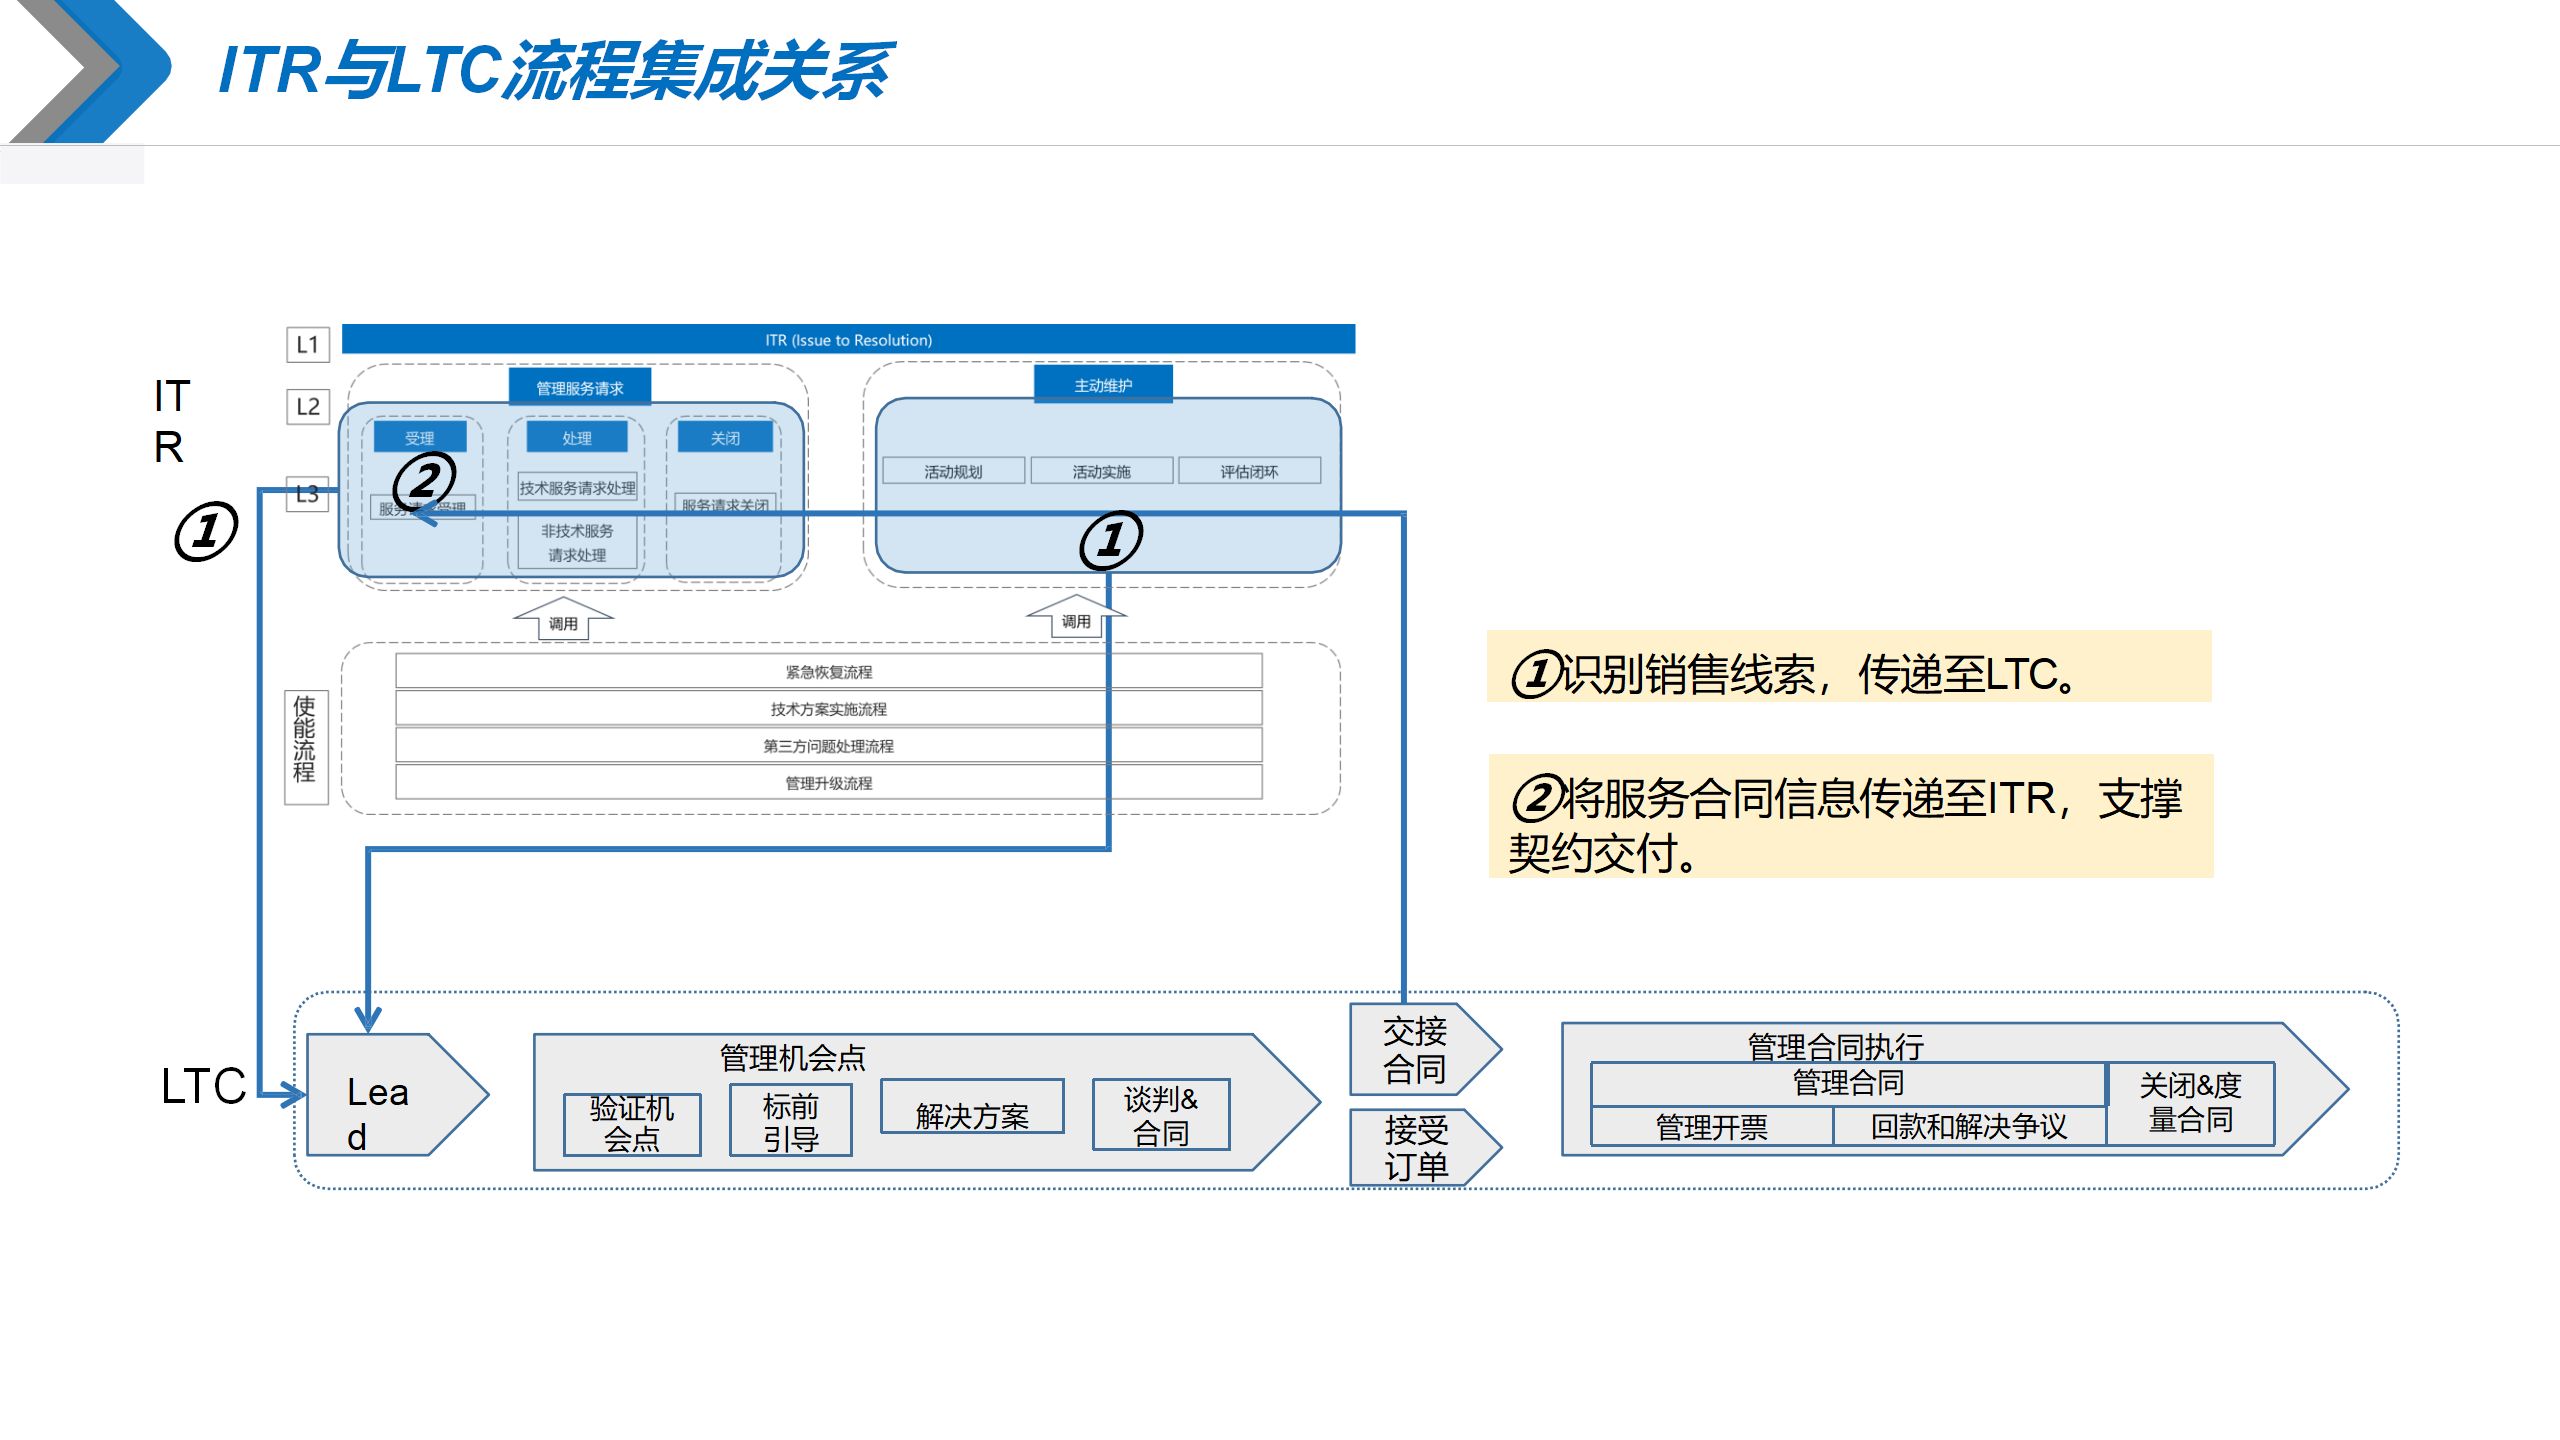Screen dimensions: 2560x1440
Task: Click the L2 level label
Action: click(307, 406)
